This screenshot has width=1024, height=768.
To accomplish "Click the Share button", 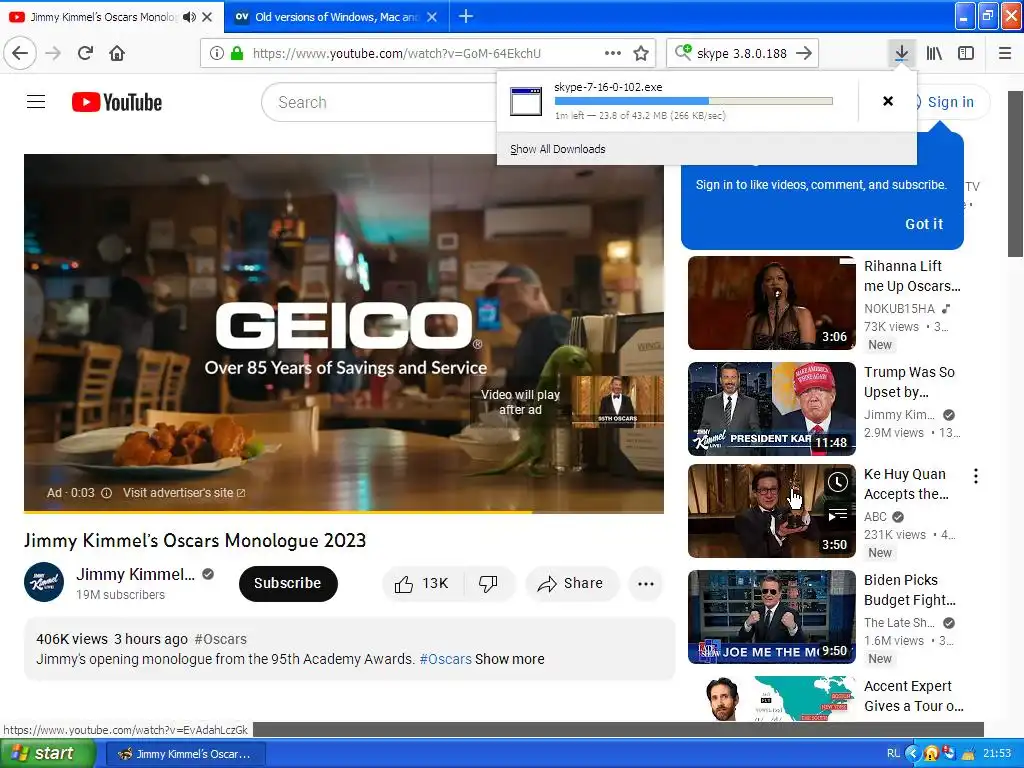I will (x=571, y=583).
